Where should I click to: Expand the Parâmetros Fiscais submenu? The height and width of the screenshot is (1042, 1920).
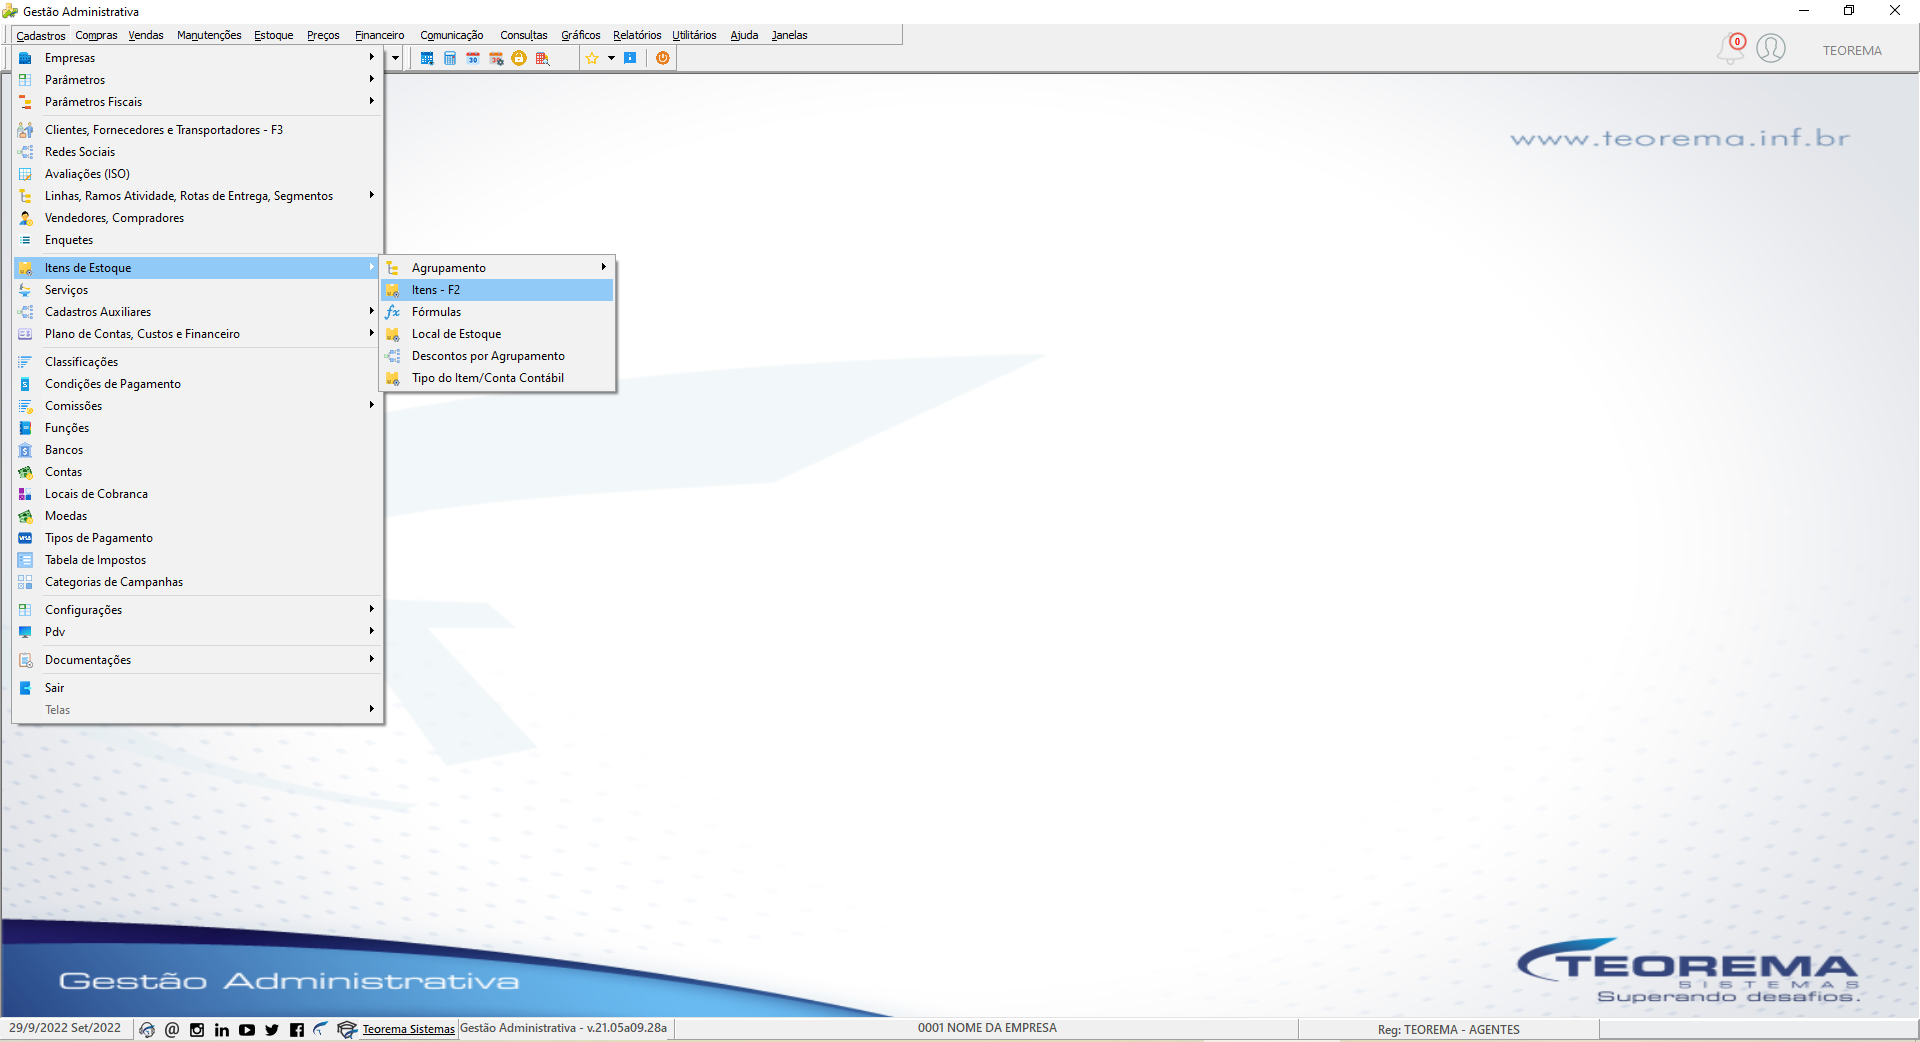click(x=198, y=102)
